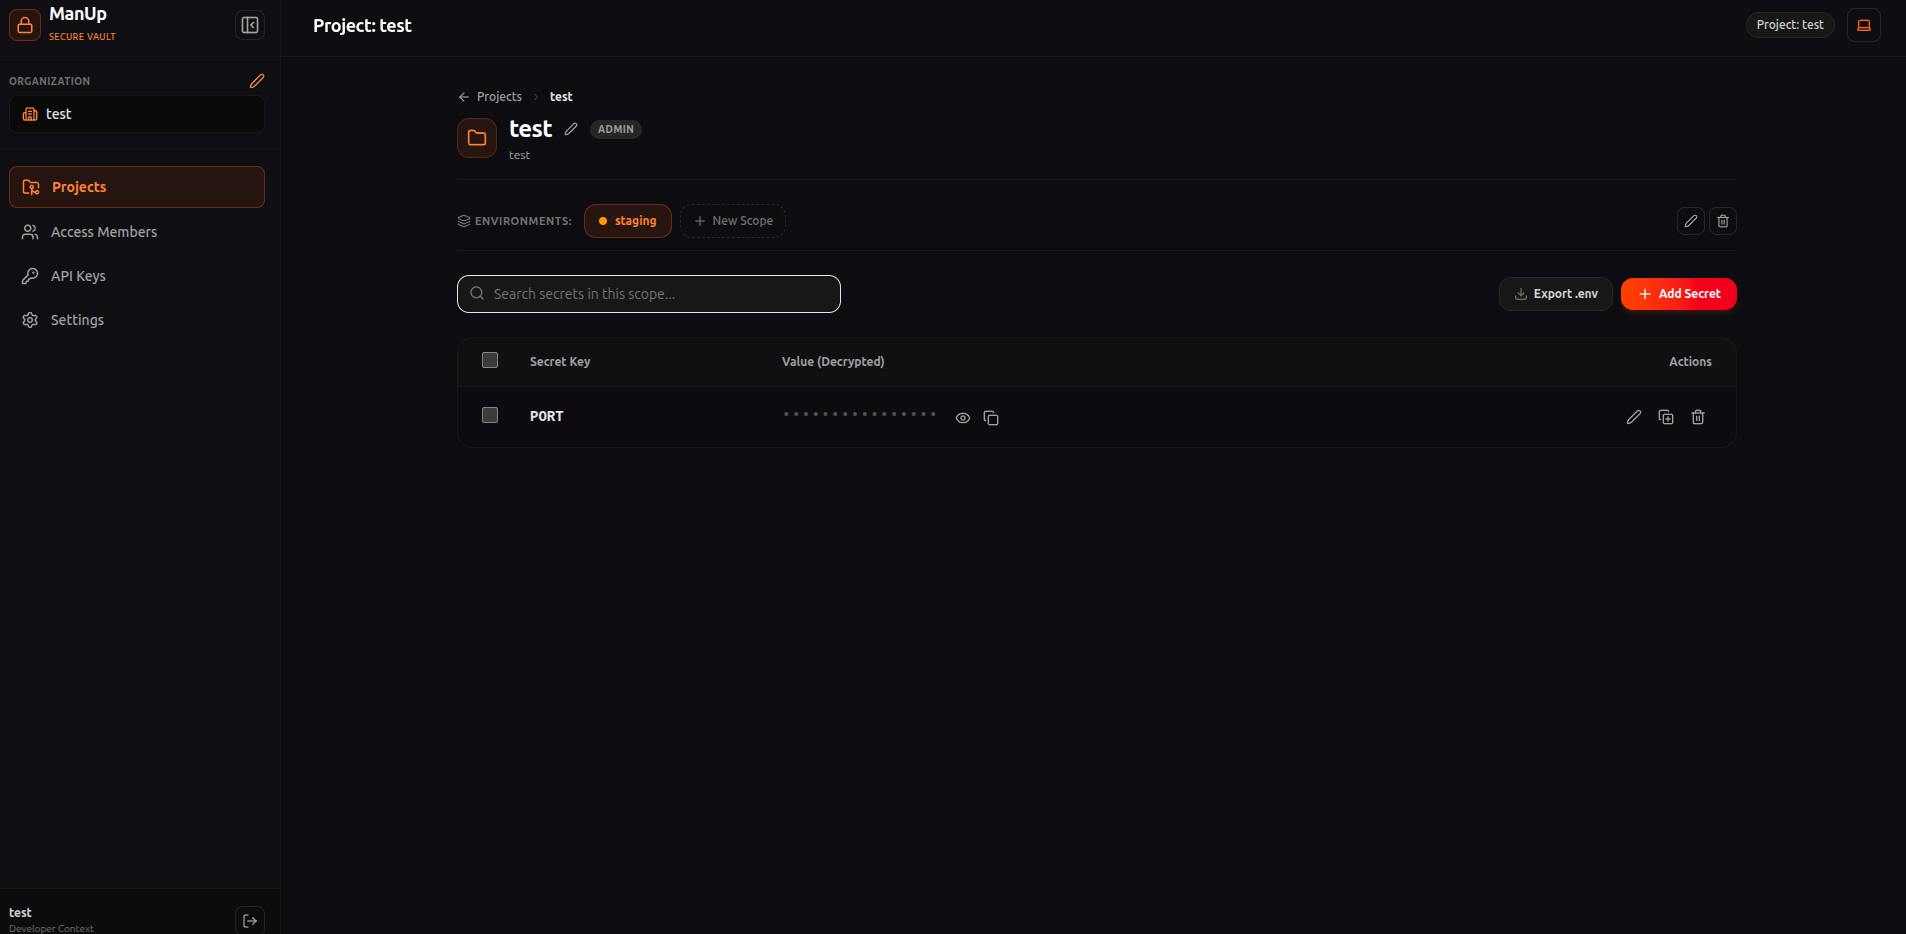Collapse the sidebar panel icon

pos(250,25)
